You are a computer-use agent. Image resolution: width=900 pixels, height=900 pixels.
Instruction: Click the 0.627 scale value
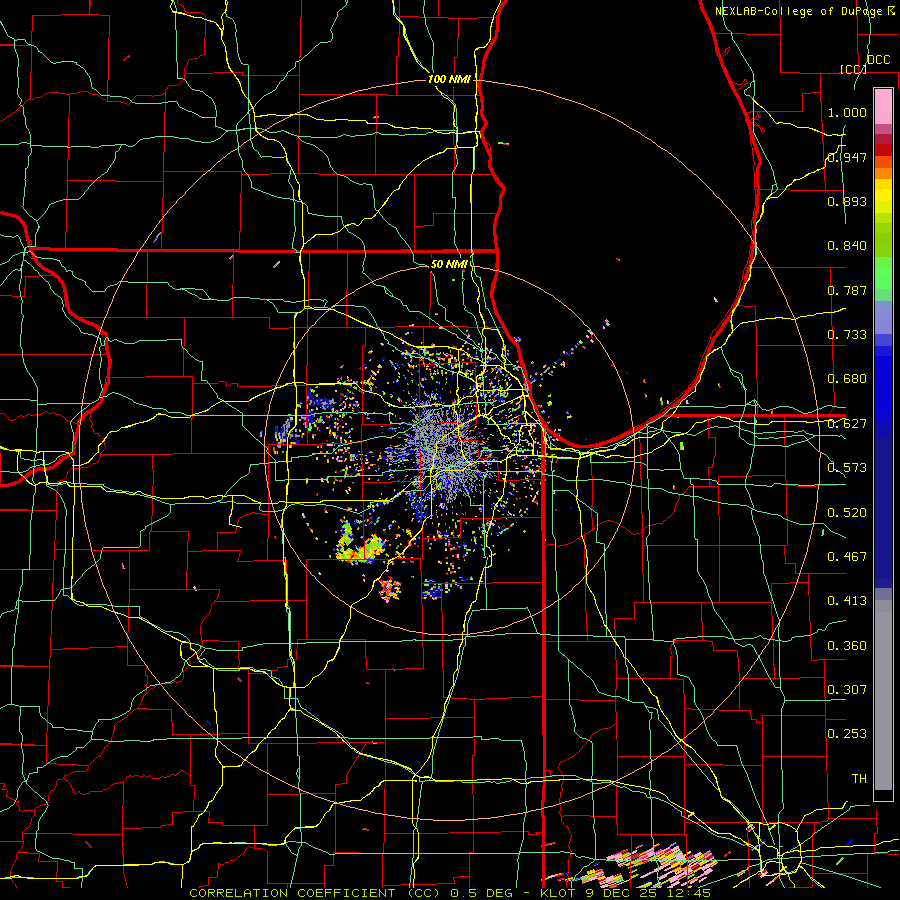click(x=847, y=424)
